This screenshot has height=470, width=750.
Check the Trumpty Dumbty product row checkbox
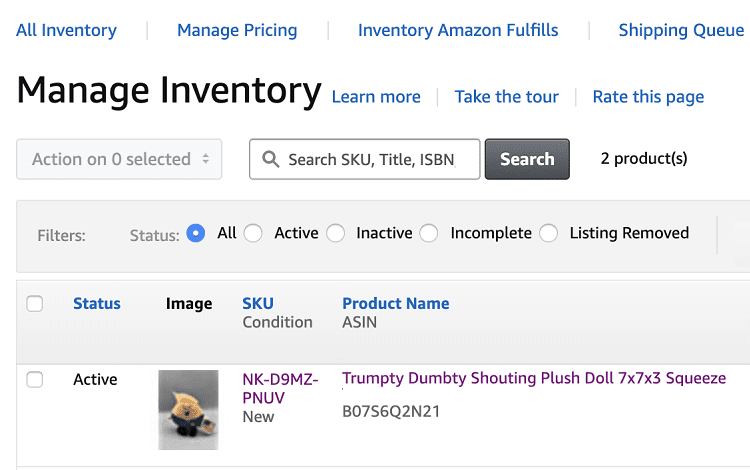[34, 380]
